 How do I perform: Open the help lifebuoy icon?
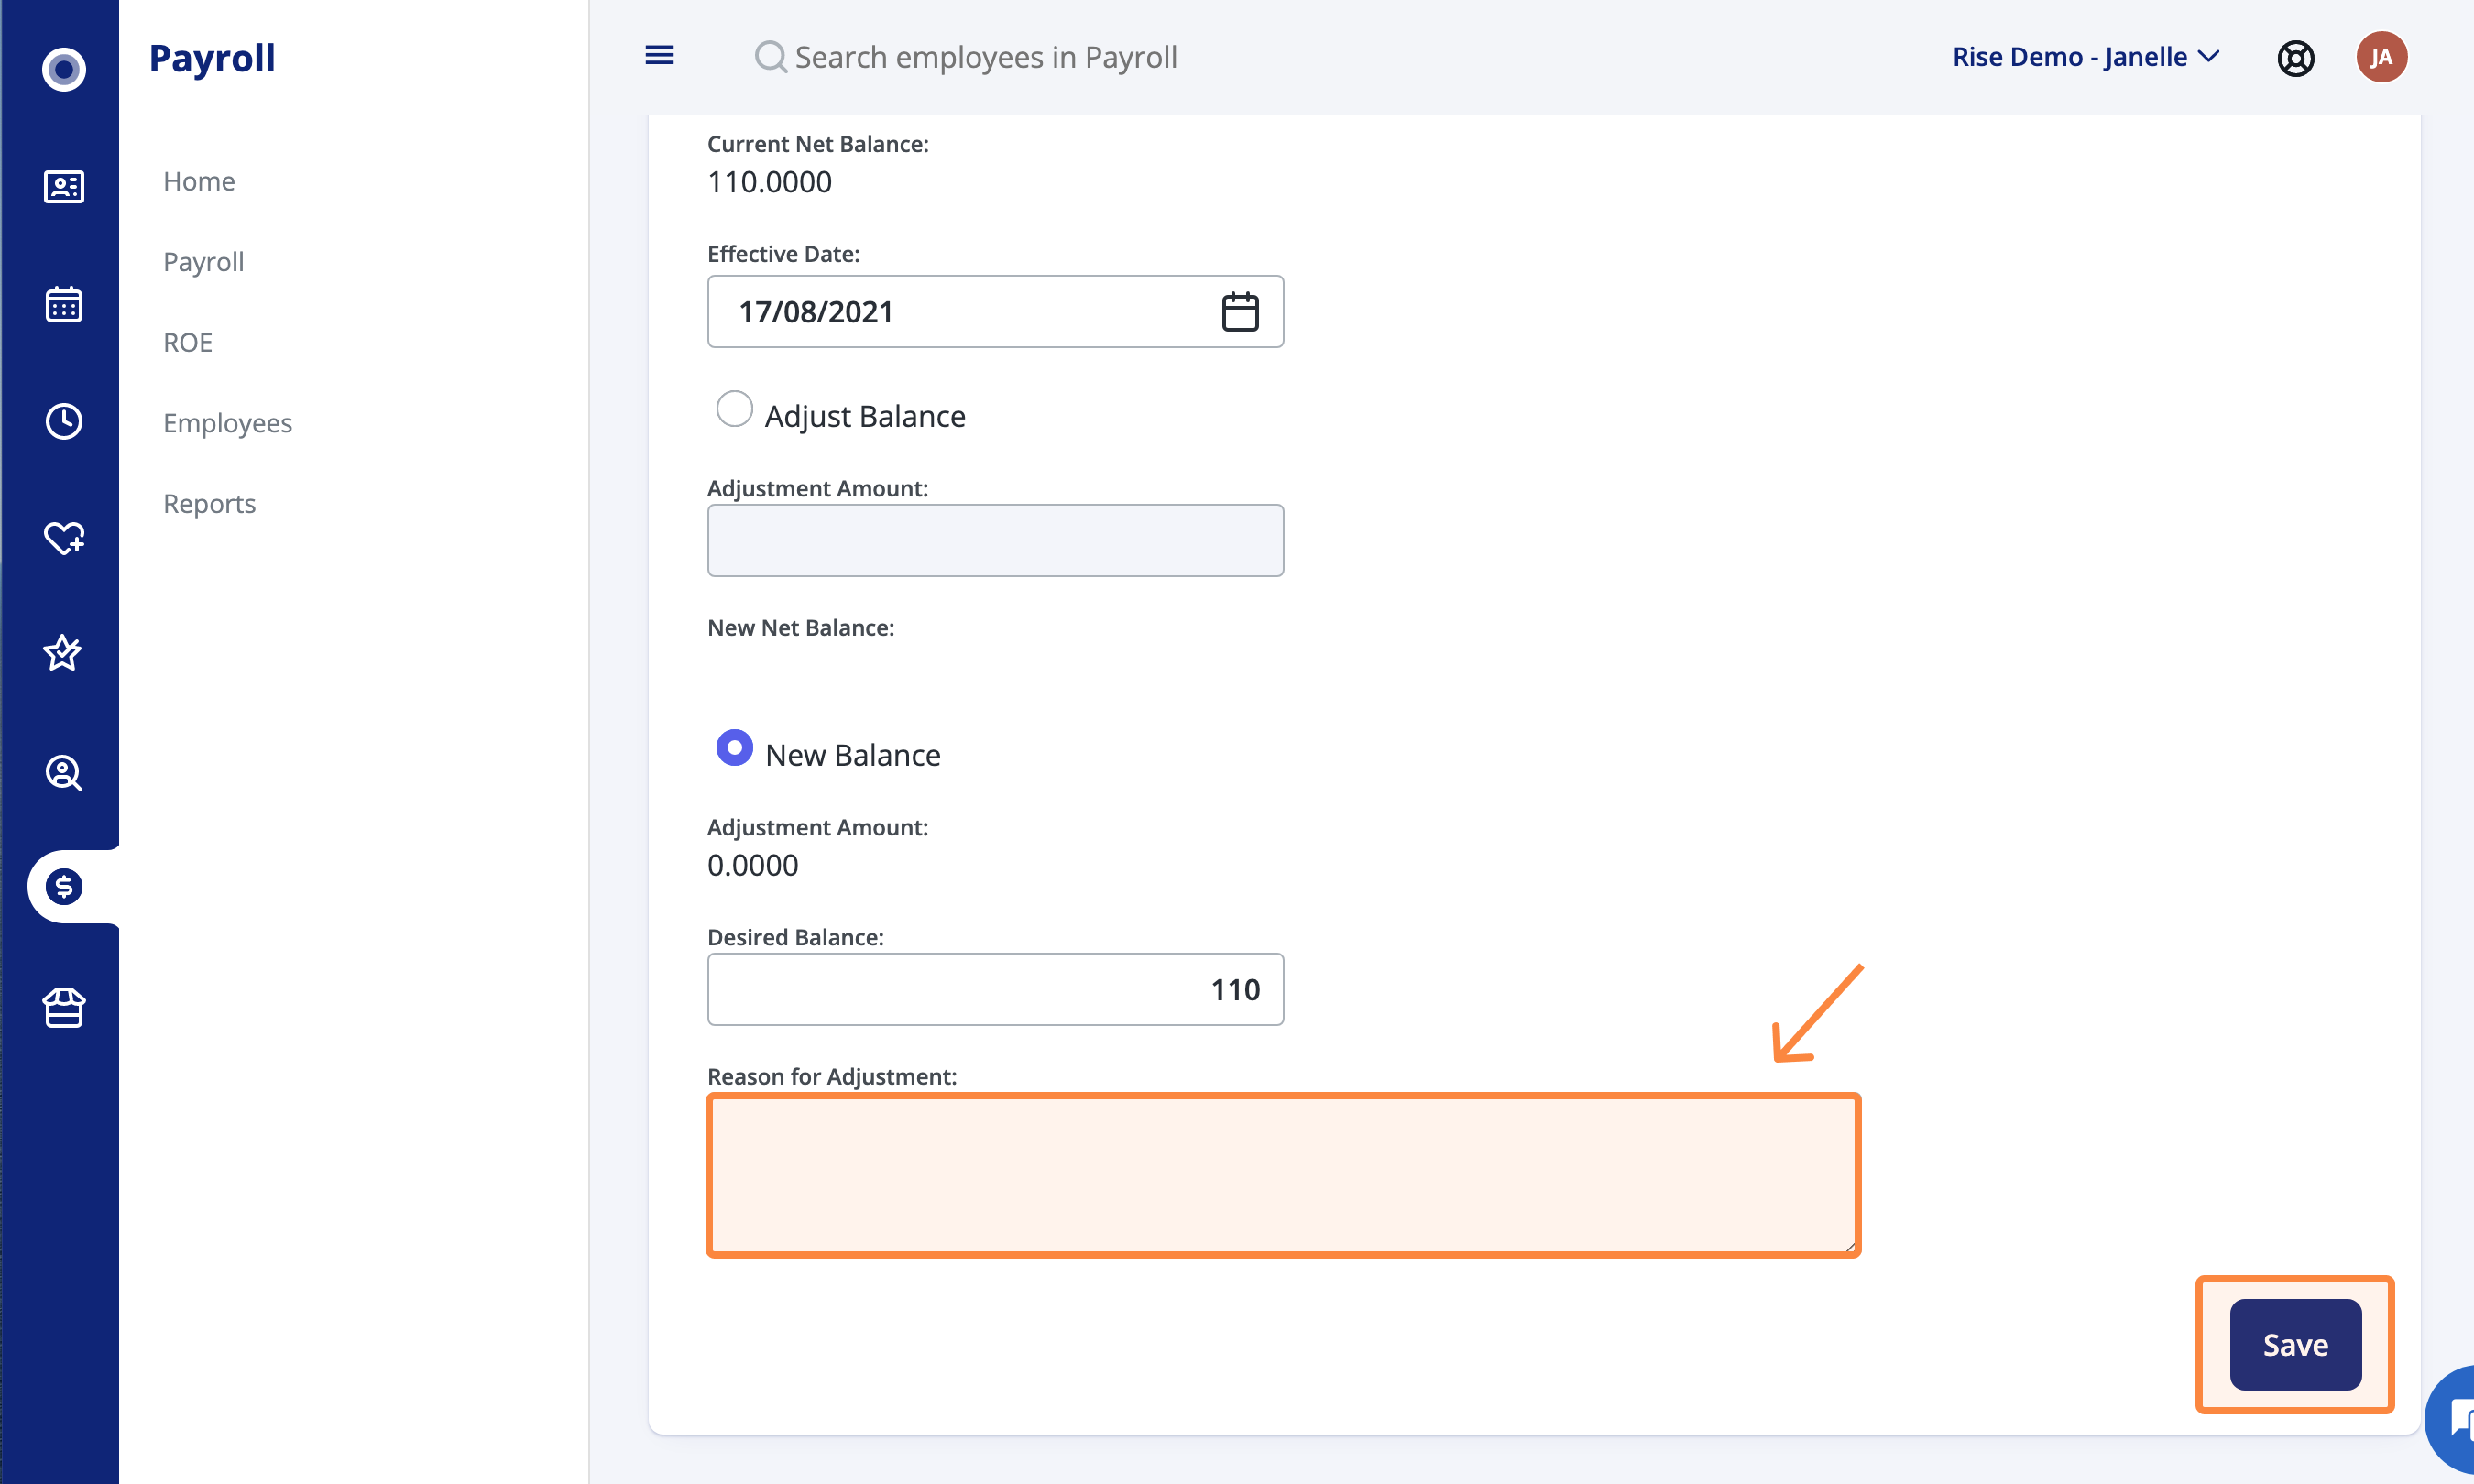pos(2295,58)
